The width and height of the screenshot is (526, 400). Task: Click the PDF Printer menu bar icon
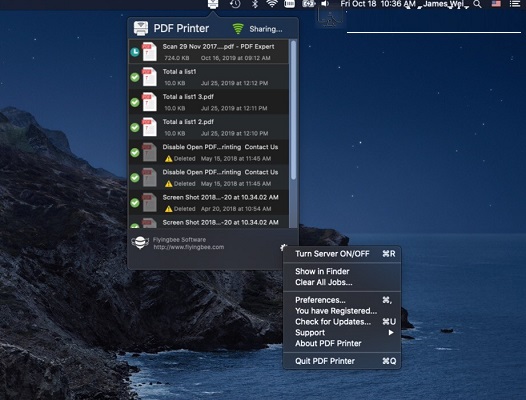click(x=213, y=4)
